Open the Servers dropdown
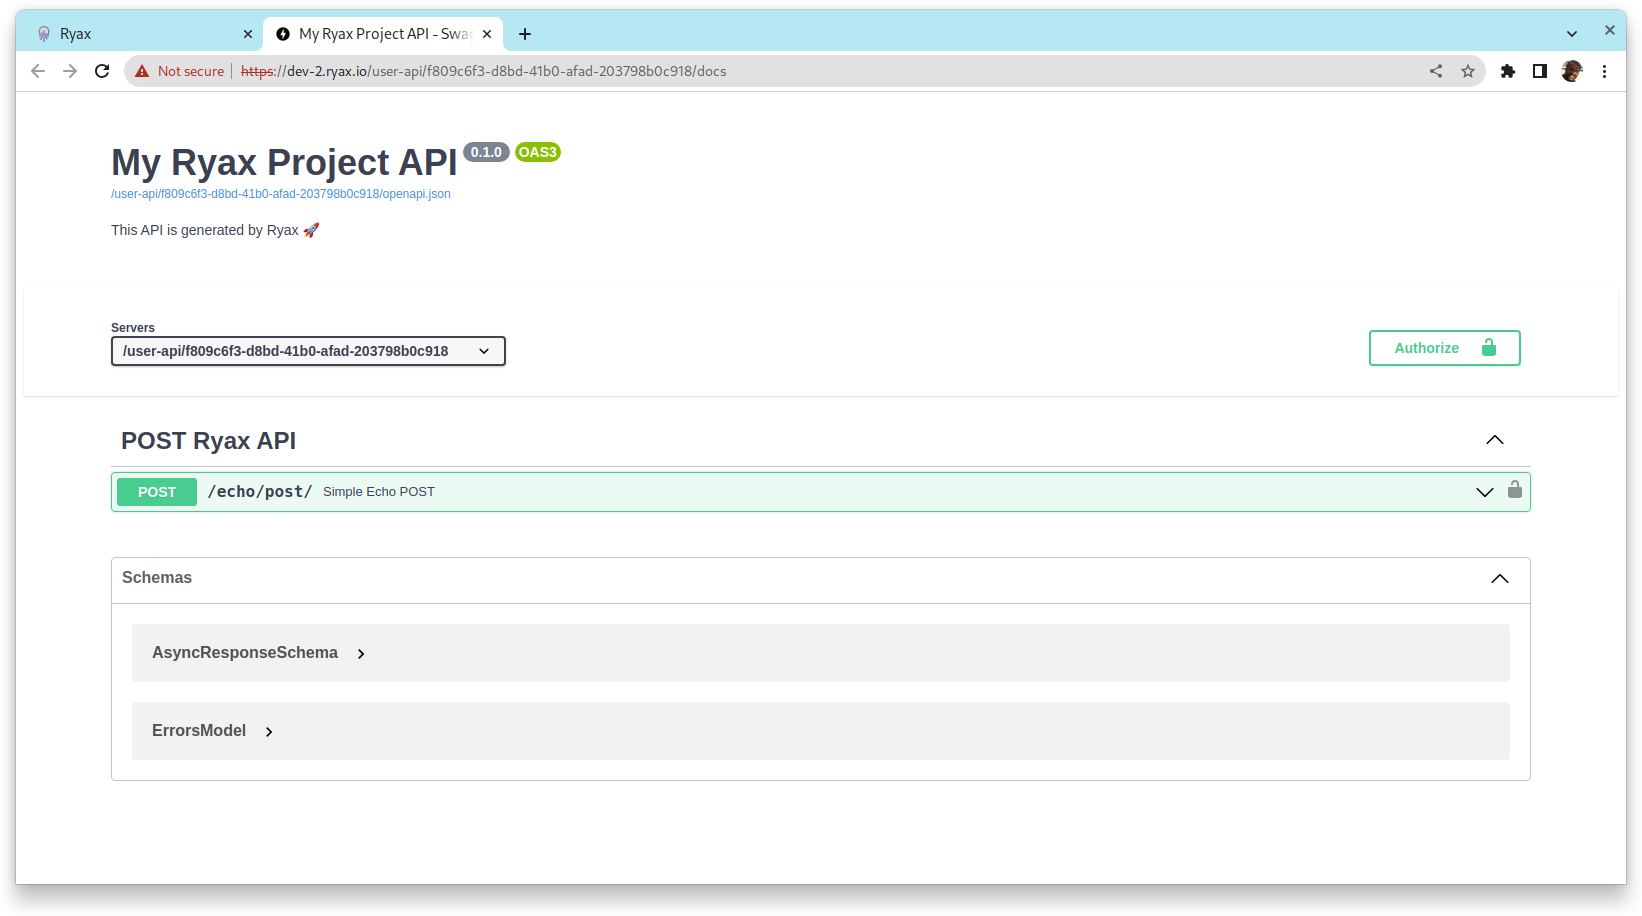 308,351
